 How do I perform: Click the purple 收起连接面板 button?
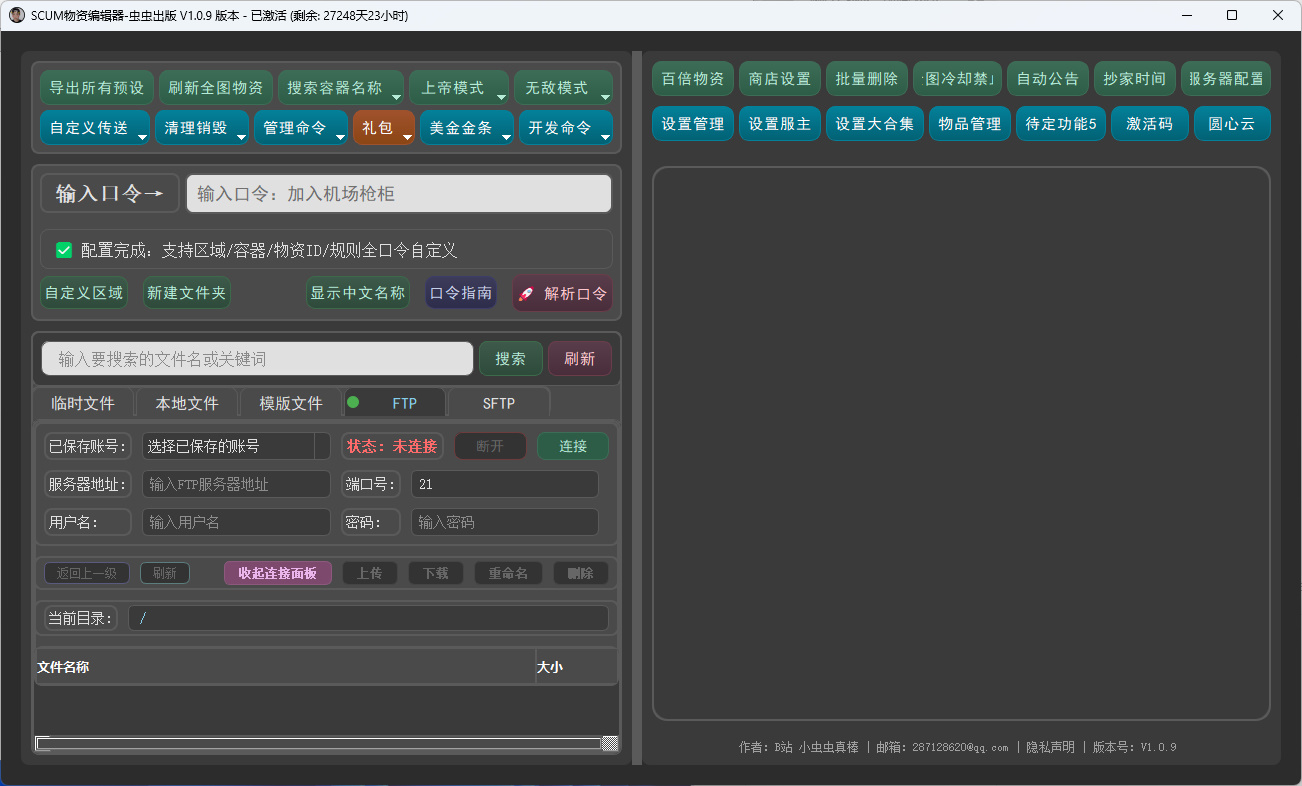click(x=278, y=573)
